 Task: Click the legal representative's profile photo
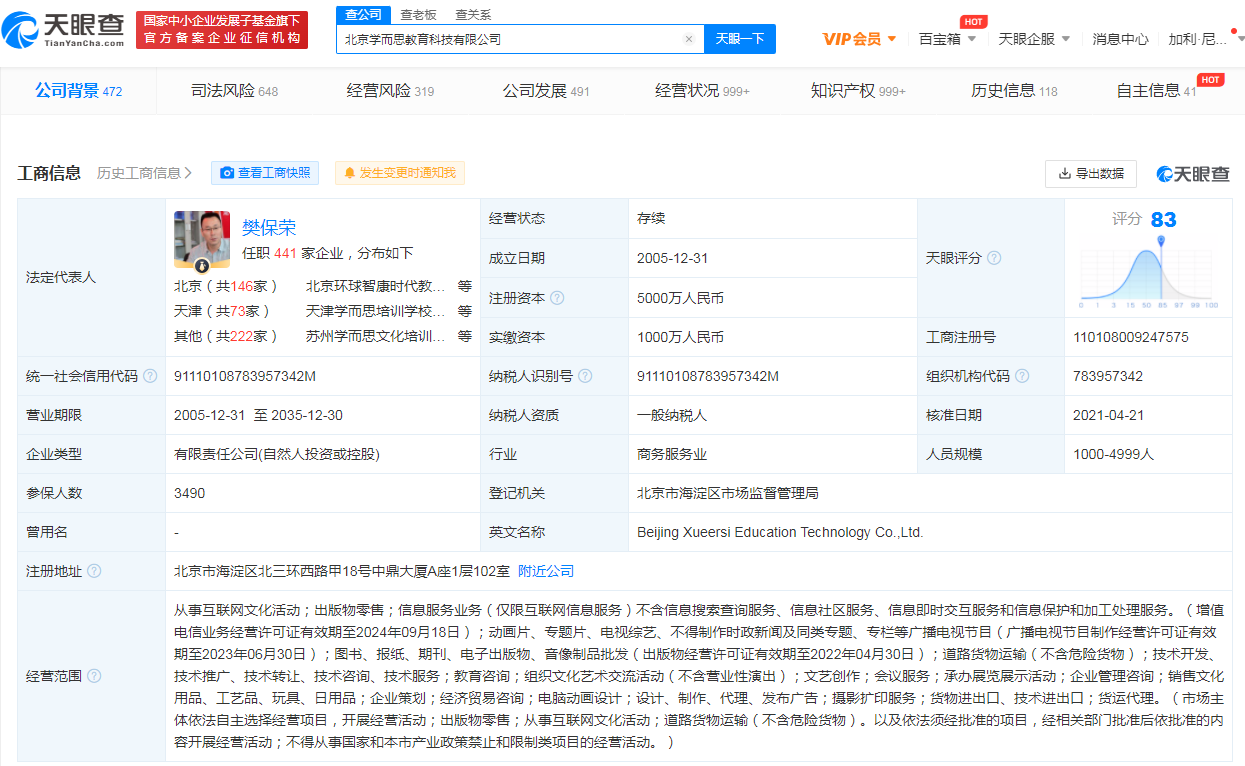coord(202,239)
